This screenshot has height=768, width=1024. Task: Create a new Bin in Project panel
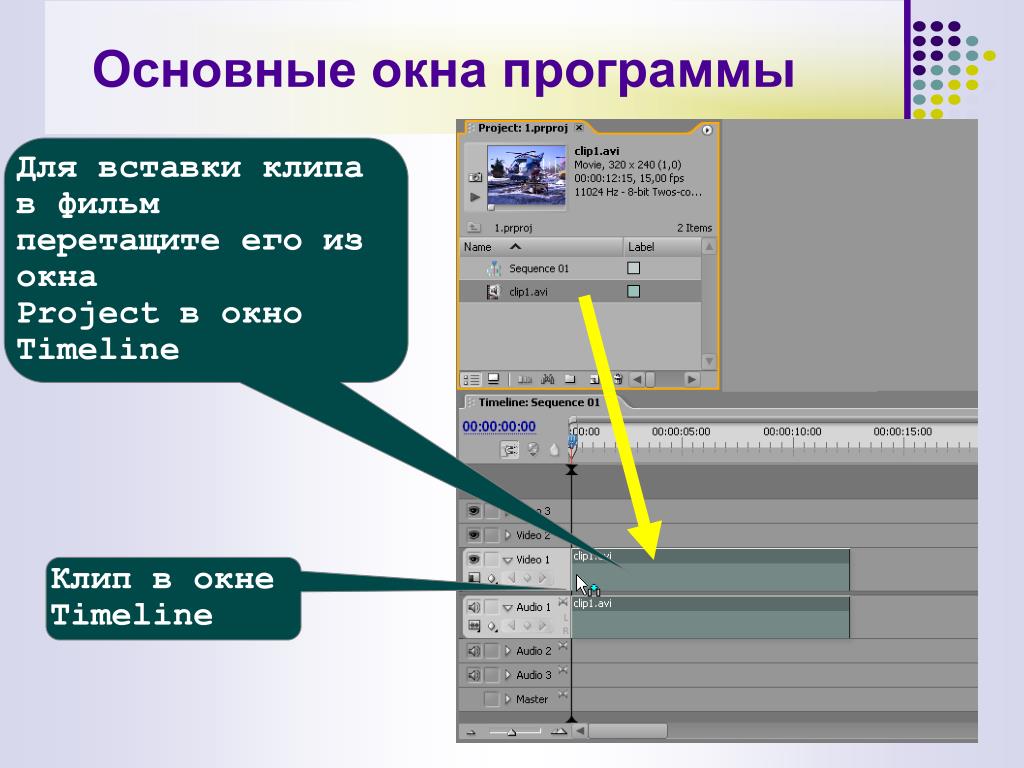pos(570,379)
